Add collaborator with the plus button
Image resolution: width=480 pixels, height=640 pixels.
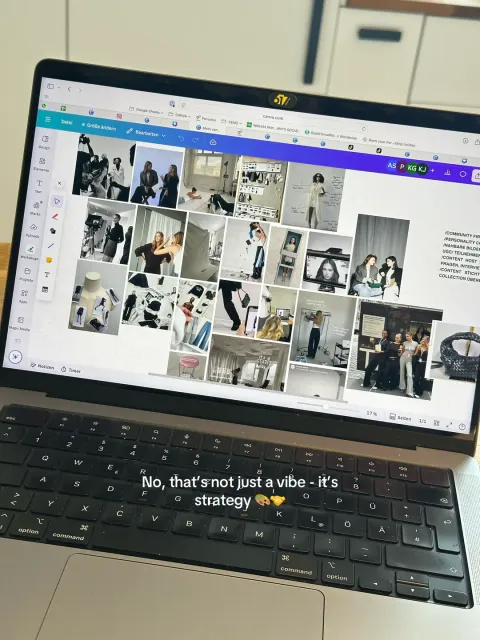click(x=433, y=171)
